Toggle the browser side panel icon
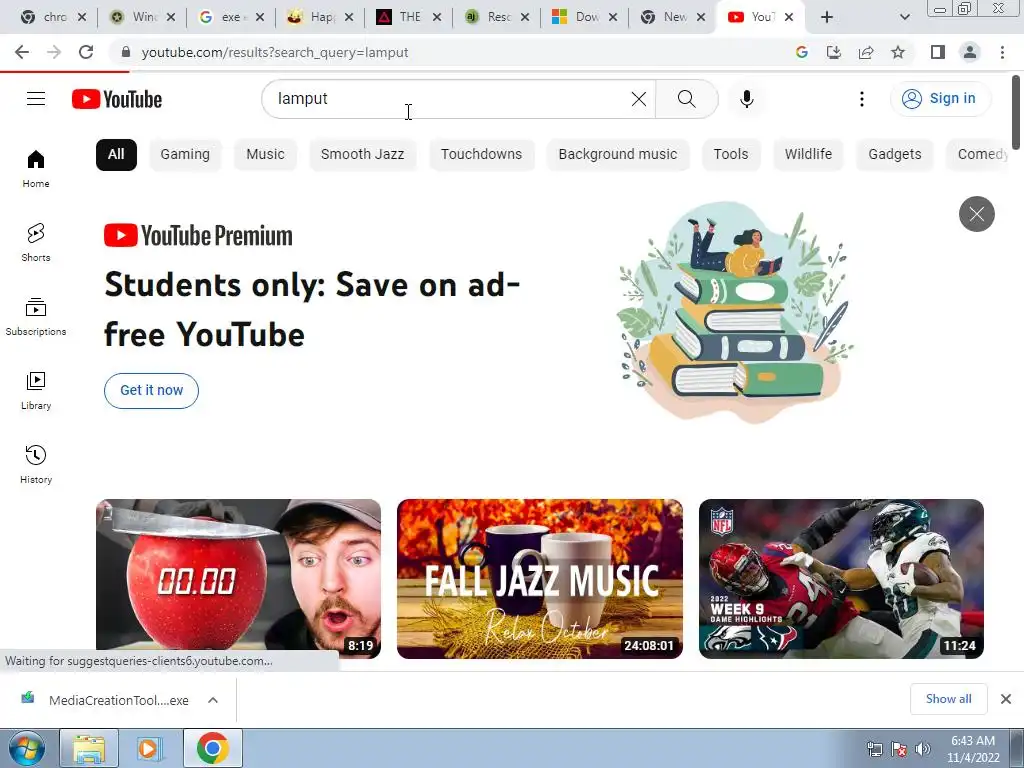Image resolution: width=1024 pixels, height=768 pixels. tap(938, 52)
